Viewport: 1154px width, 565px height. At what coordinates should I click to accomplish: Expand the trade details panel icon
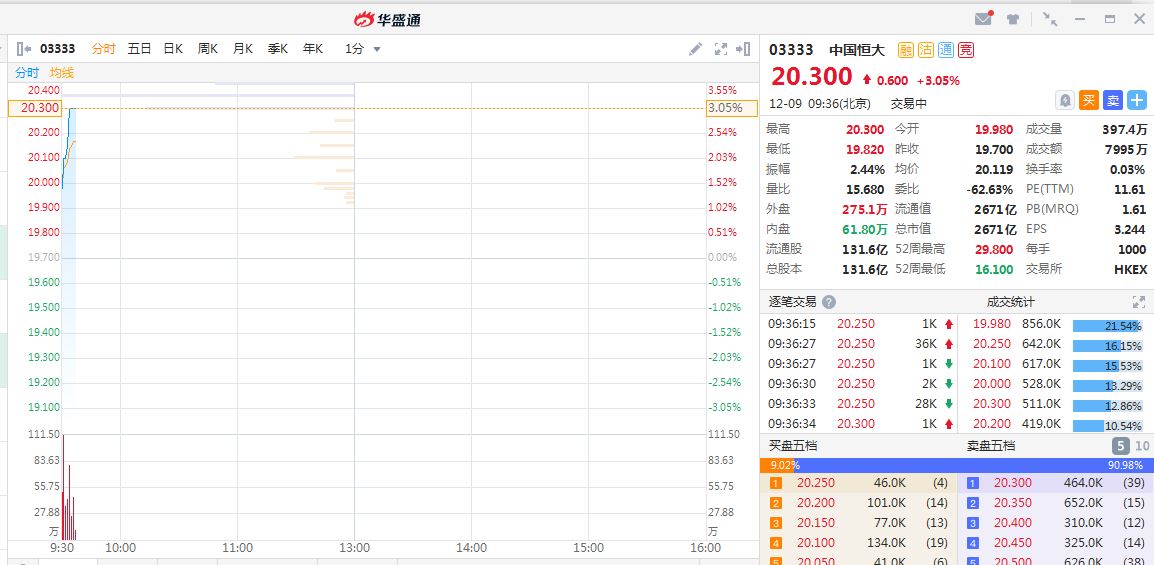tap(1138, 302)
